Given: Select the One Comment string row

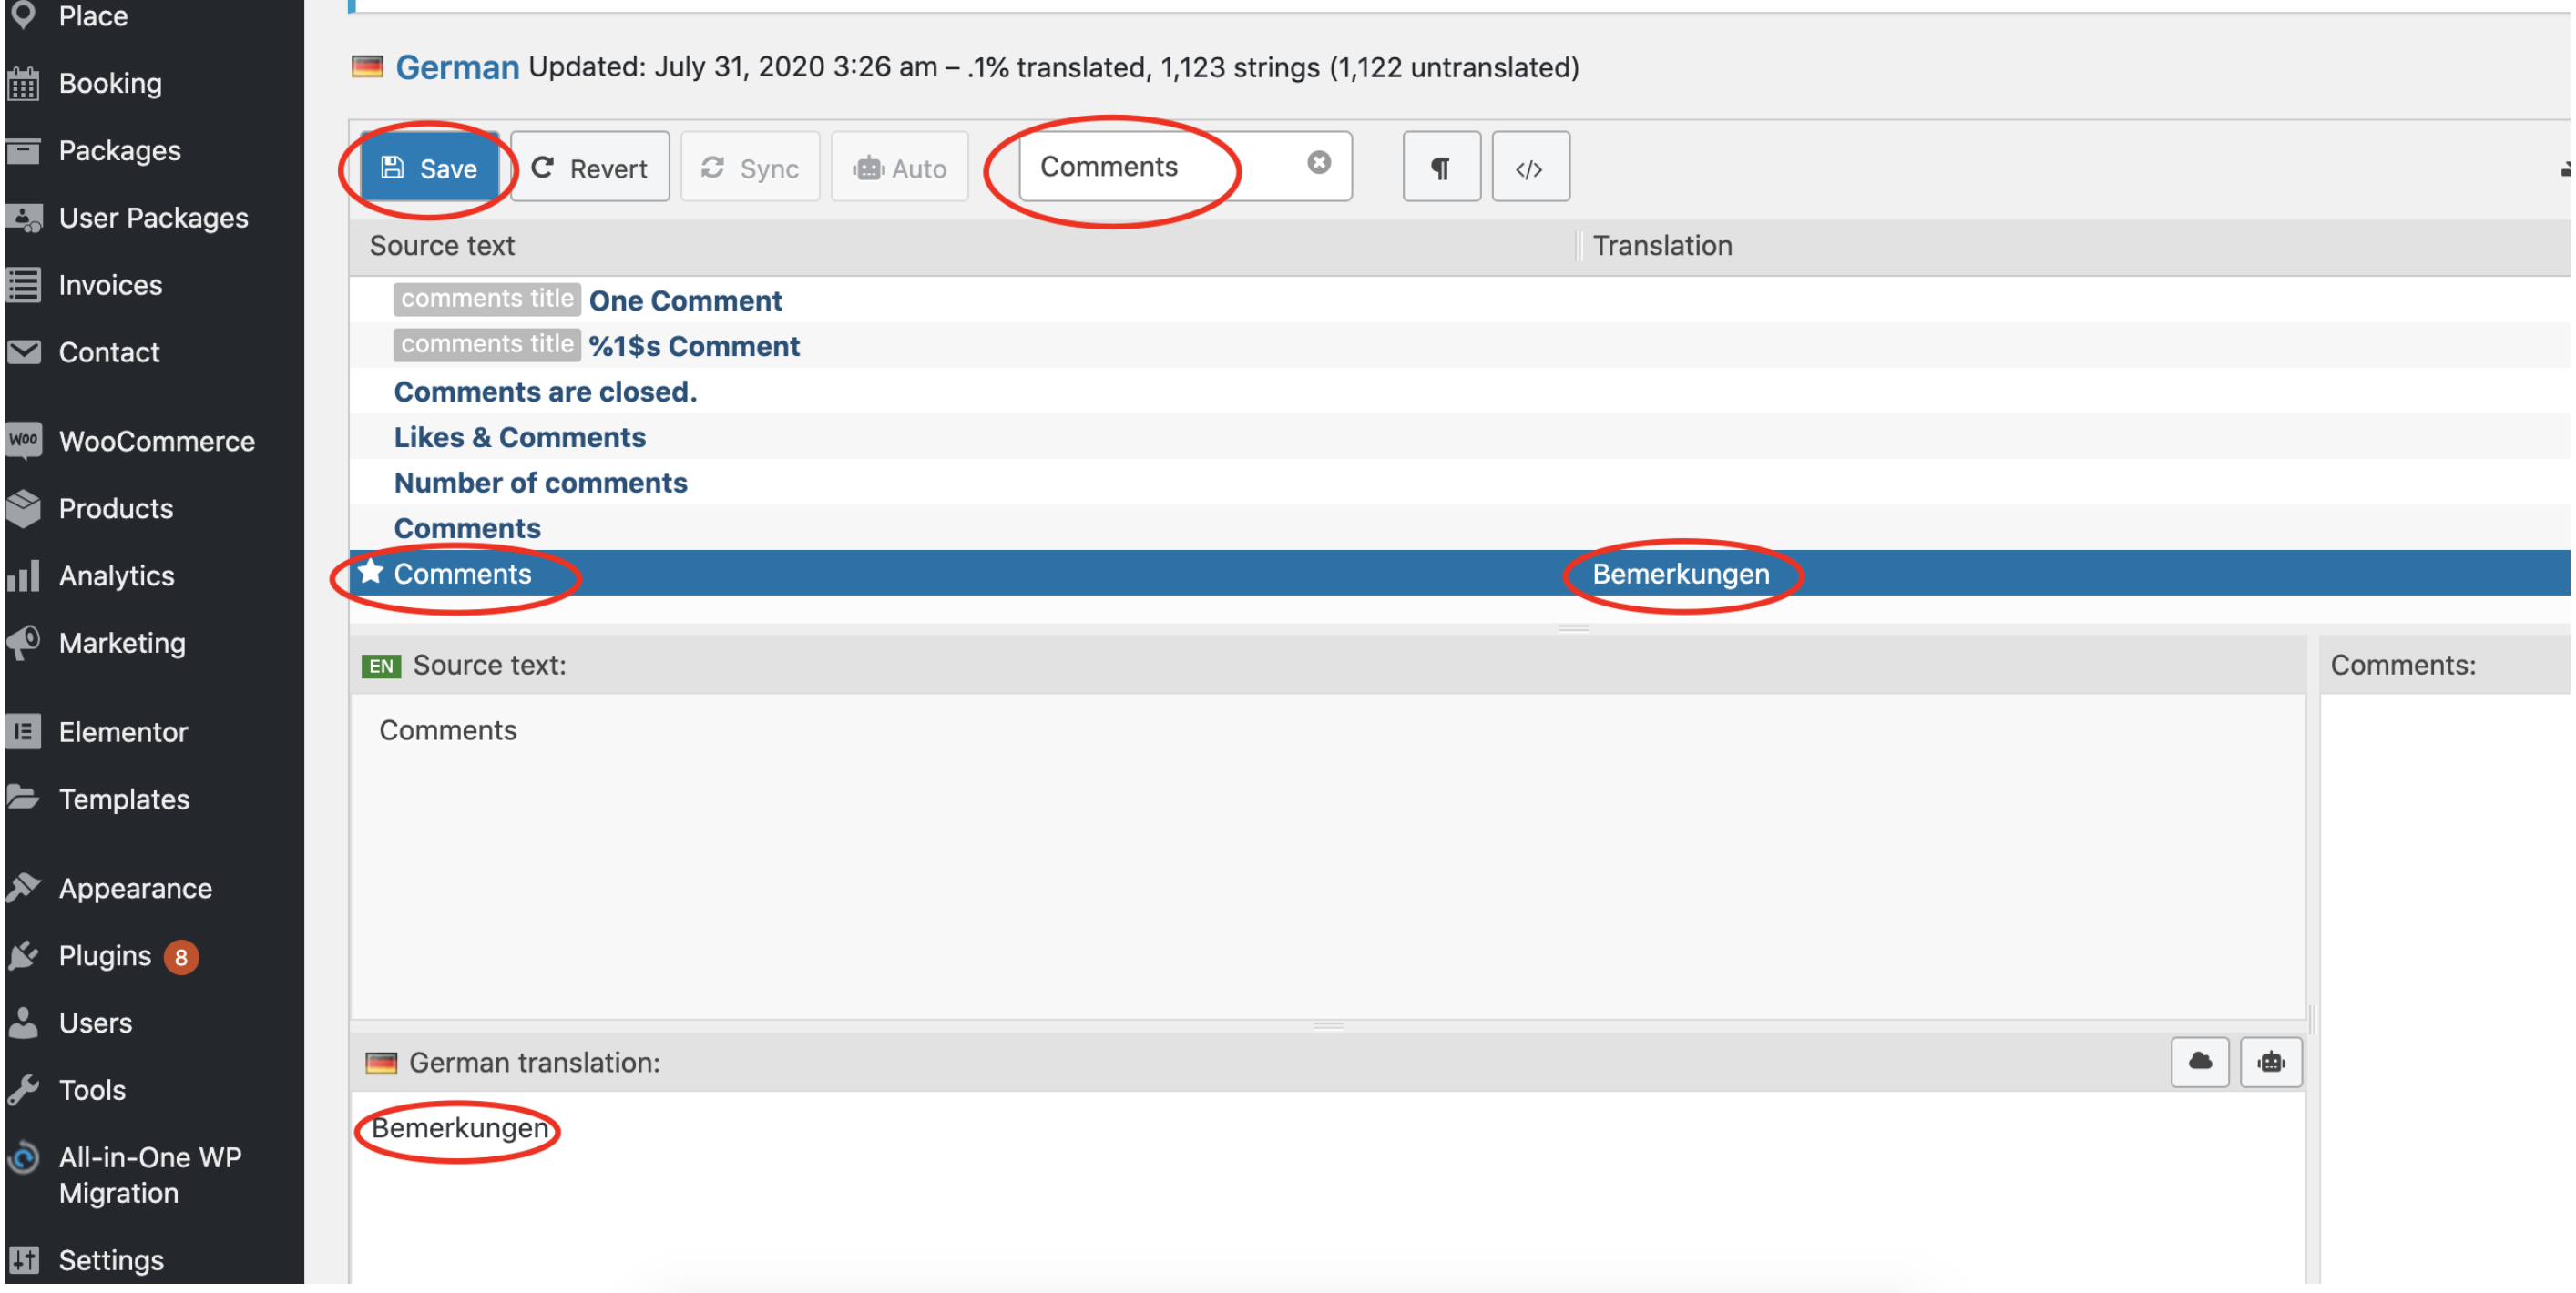Looking at the screenshot, I should [x=1459, y=300].
